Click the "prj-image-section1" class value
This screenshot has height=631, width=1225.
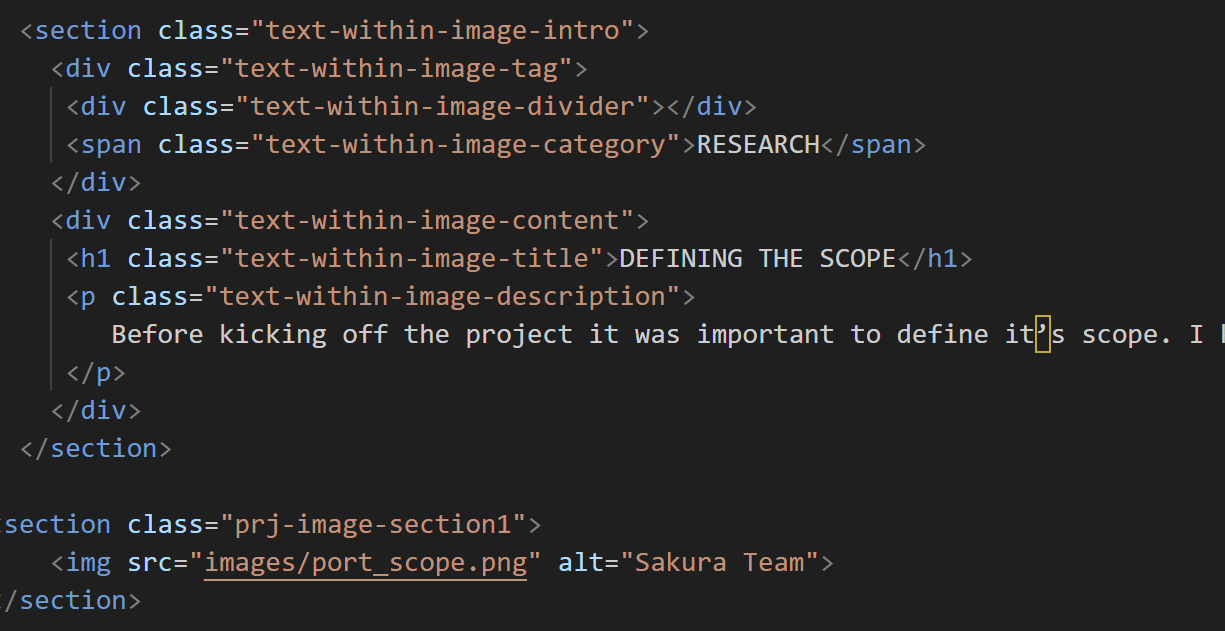click(373, 524)
